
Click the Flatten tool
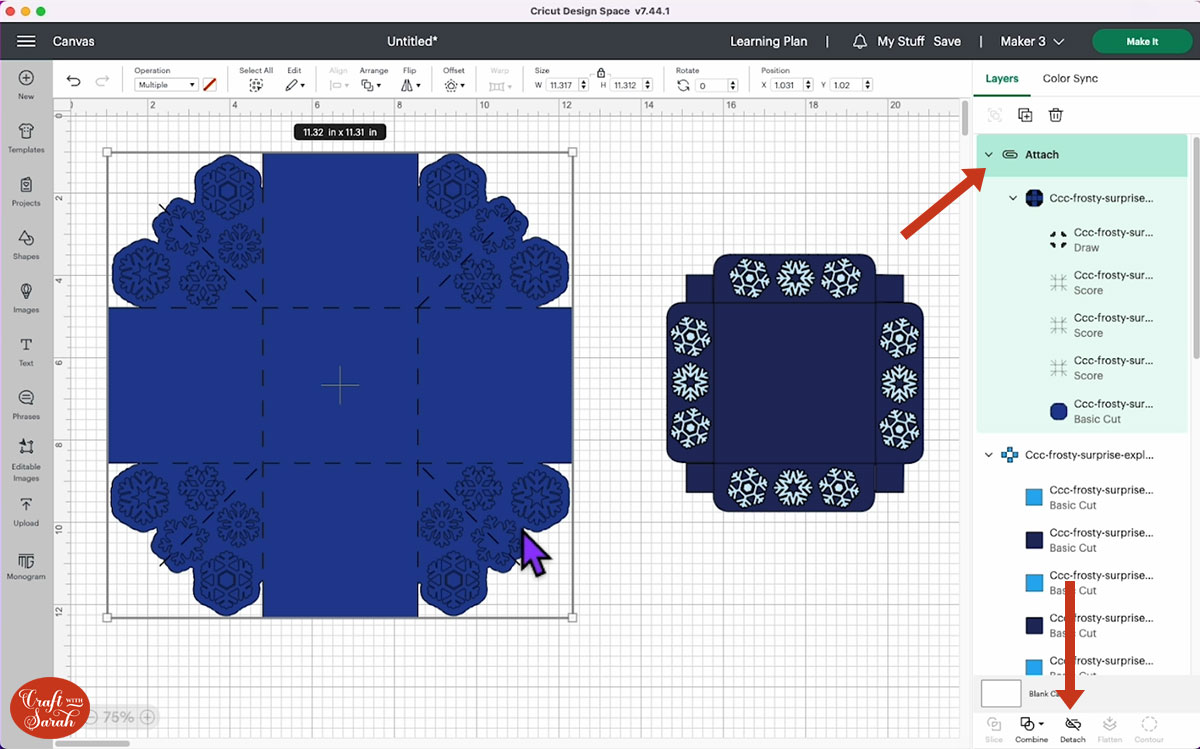pos(1110,729)
